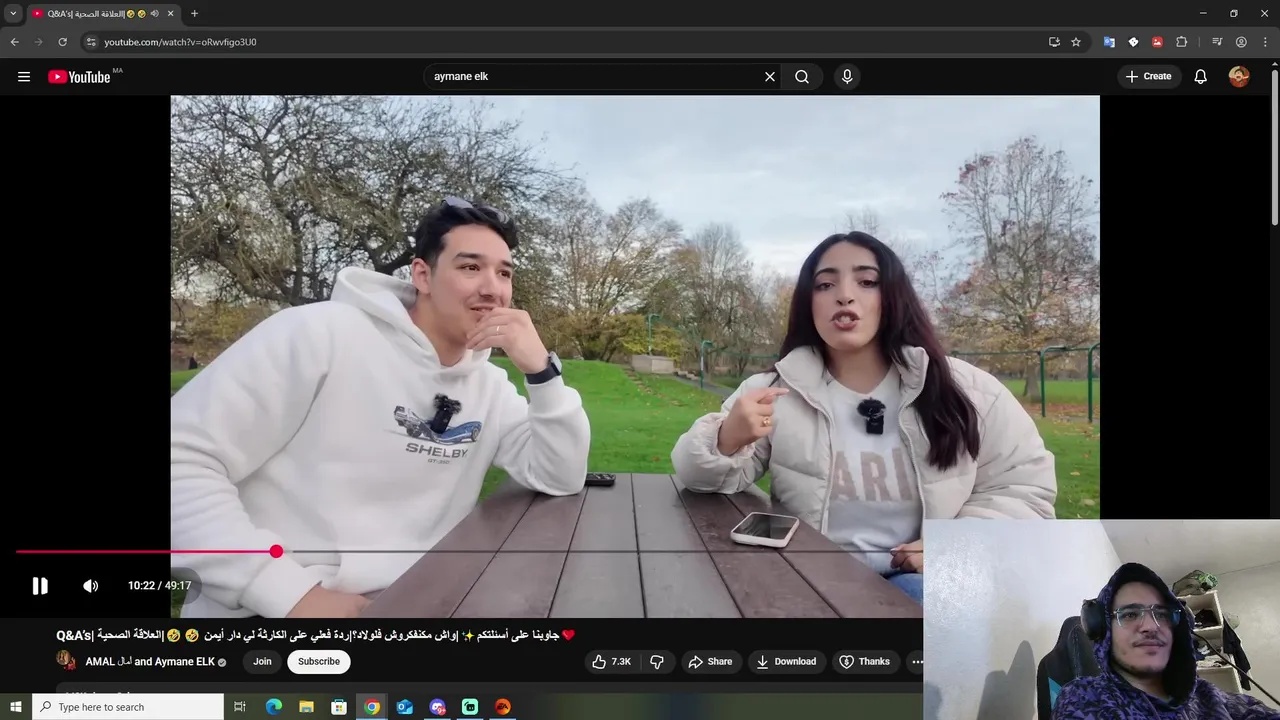
Task: Subscribe to the channel
Action: [319, 662]
